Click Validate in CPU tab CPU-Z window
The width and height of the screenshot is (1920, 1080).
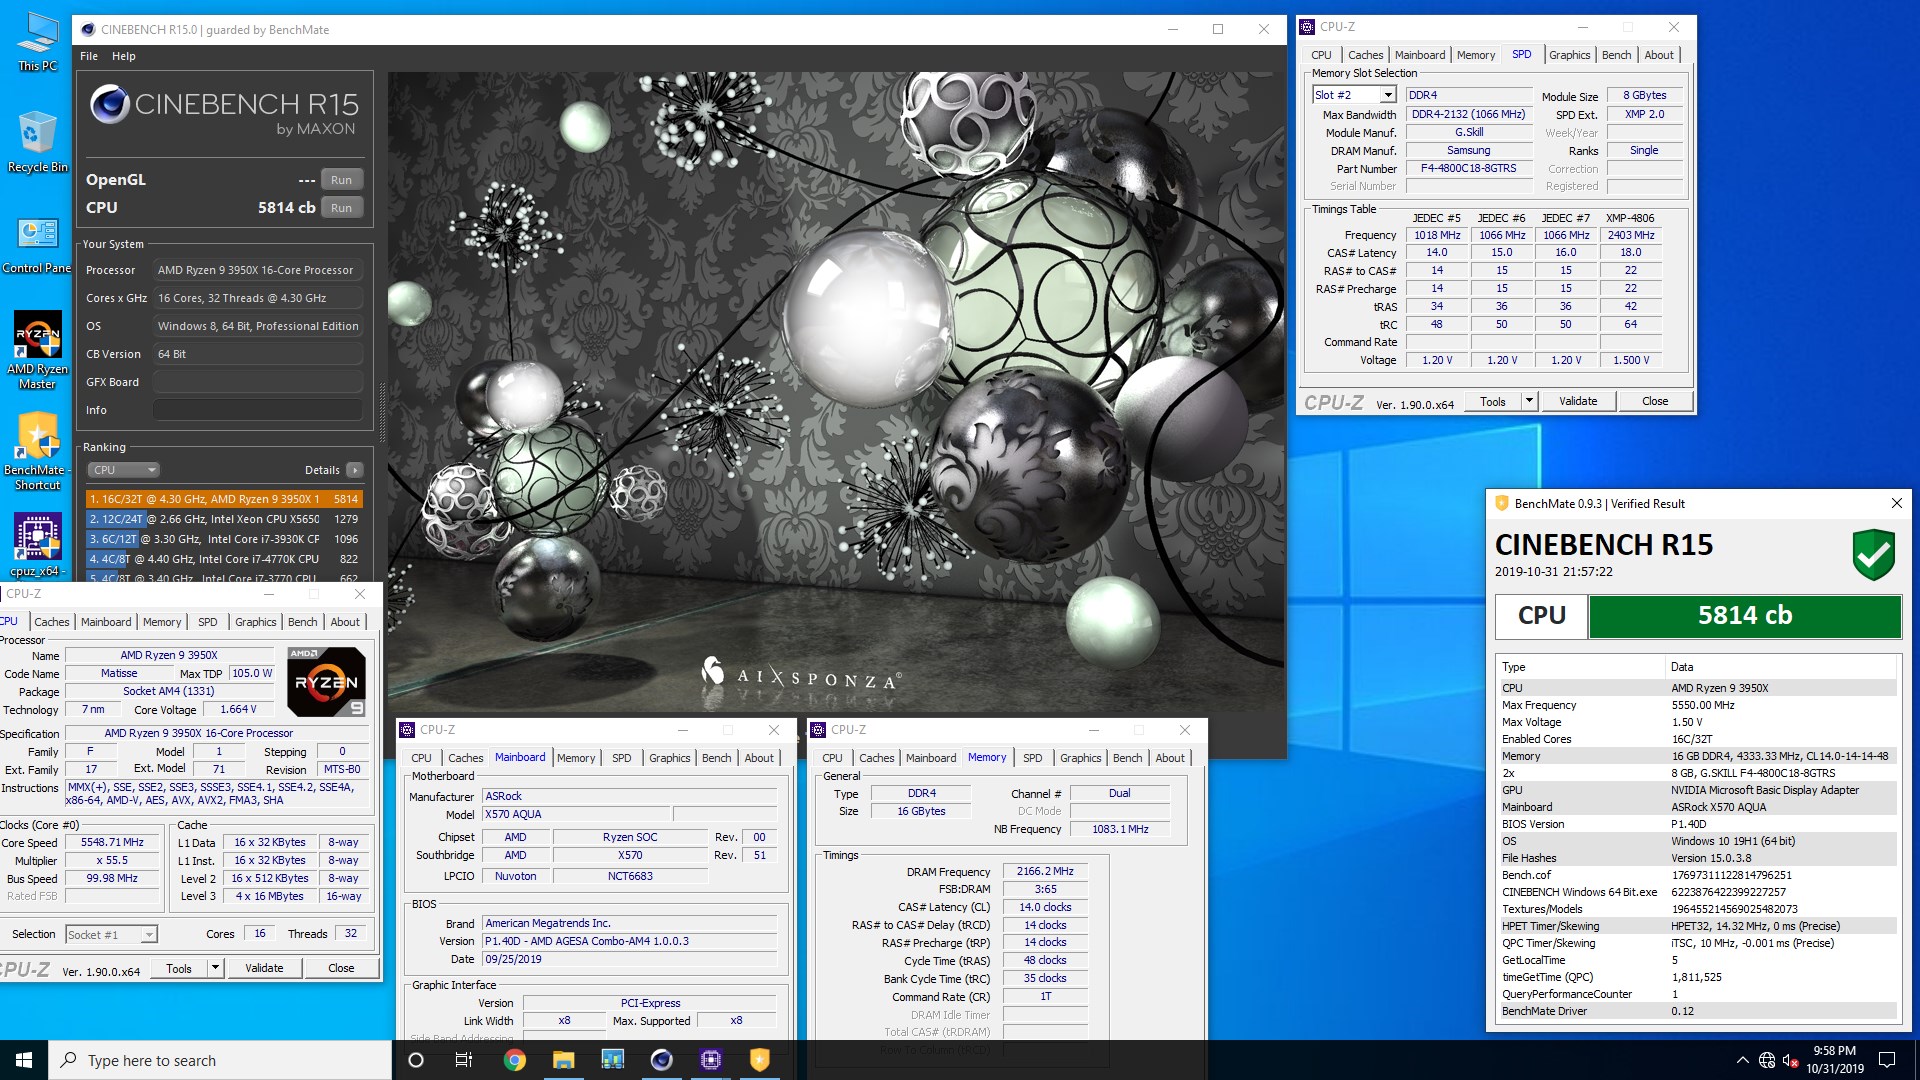[x=264, y=968]
